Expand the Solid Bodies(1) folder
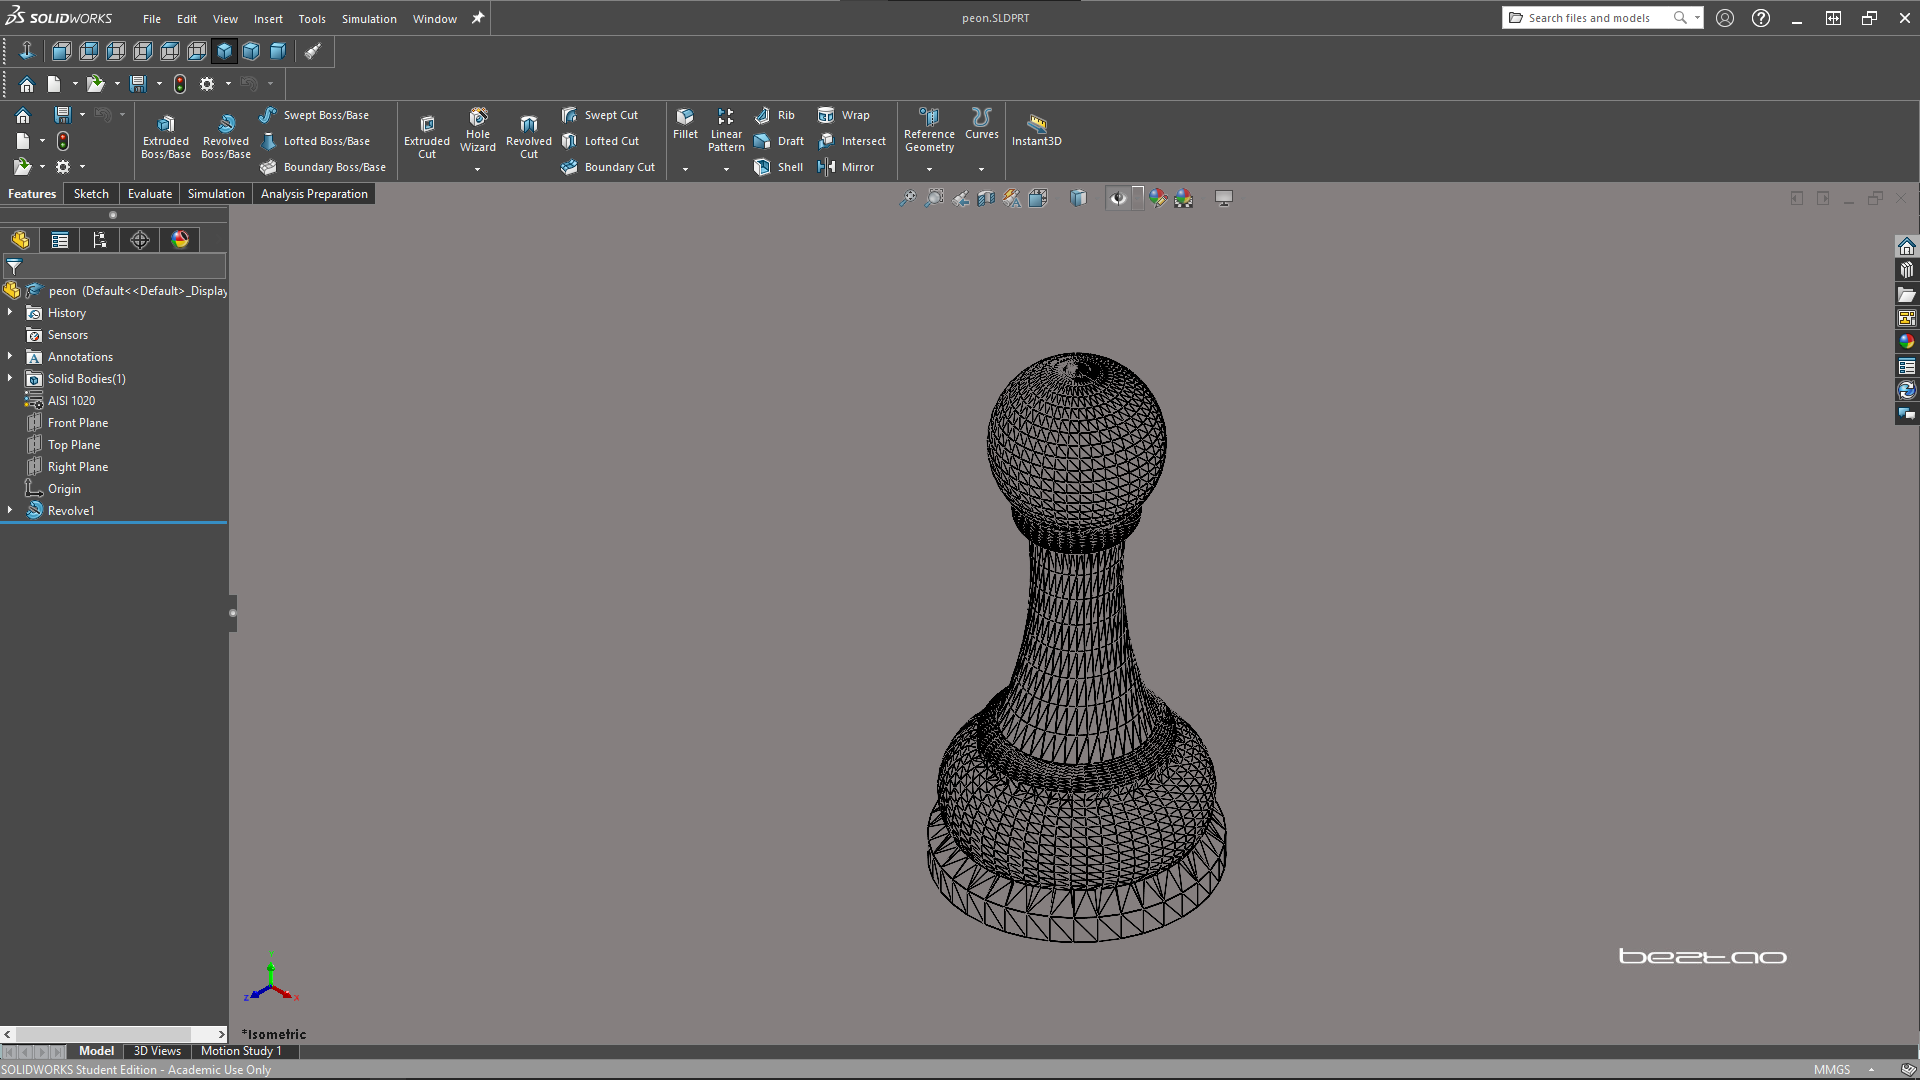The width and height of the screenshot is (1920, 1080). 10,378
